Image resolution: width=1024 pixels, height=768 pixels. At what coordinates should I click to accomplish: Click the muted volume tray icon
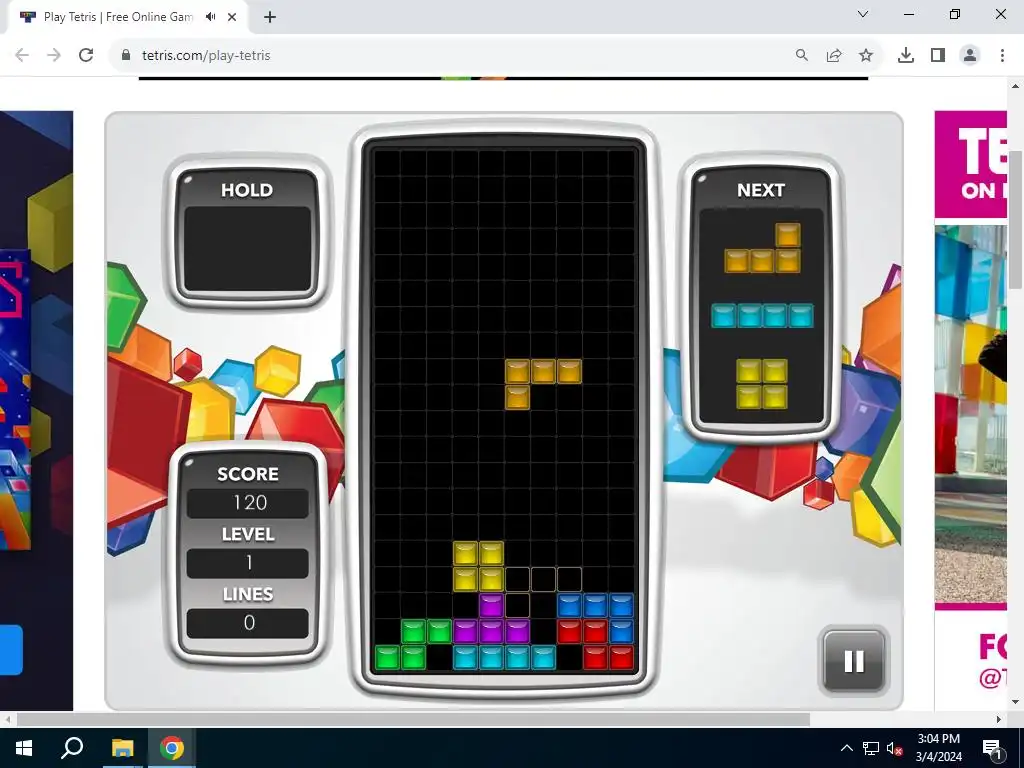tap(894, 748)
